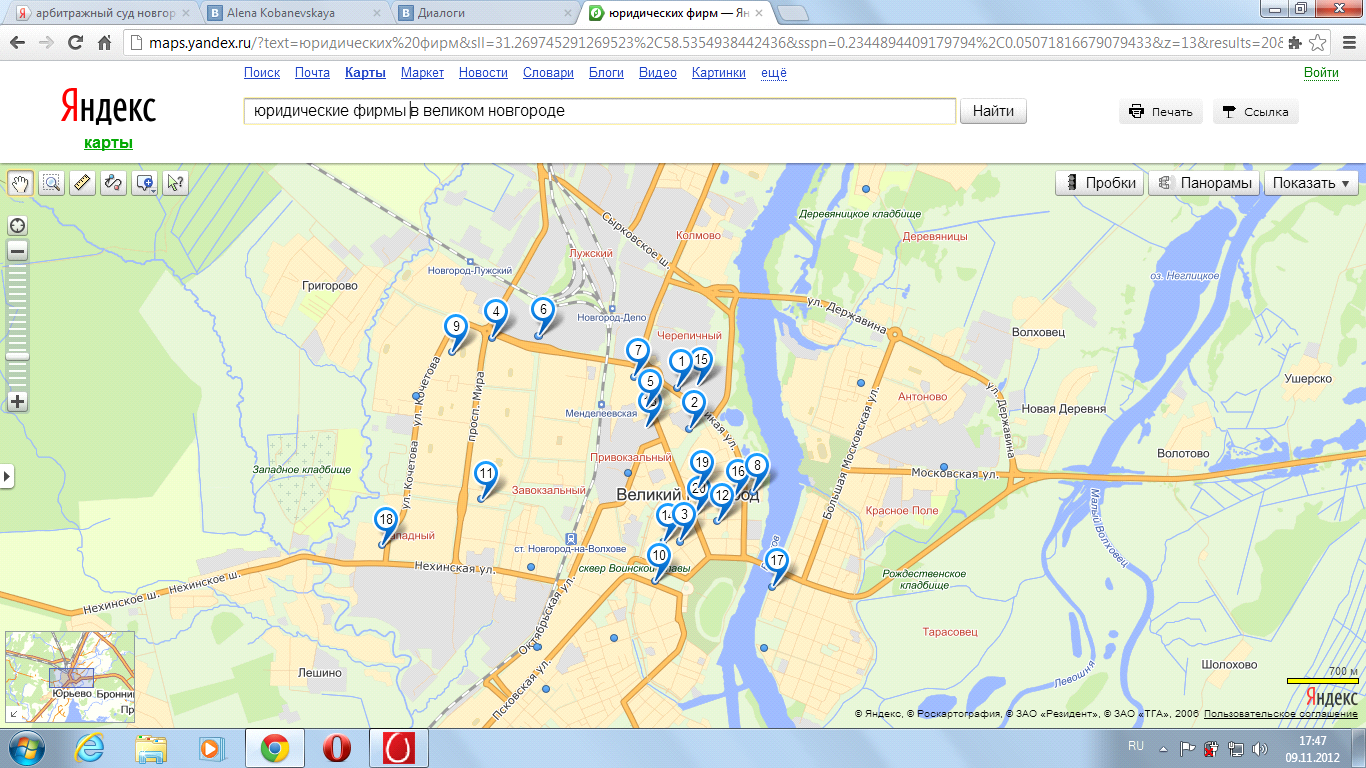Expand the left side panel arrow
Screen dimensions: 1366x768
click(7, 477)
